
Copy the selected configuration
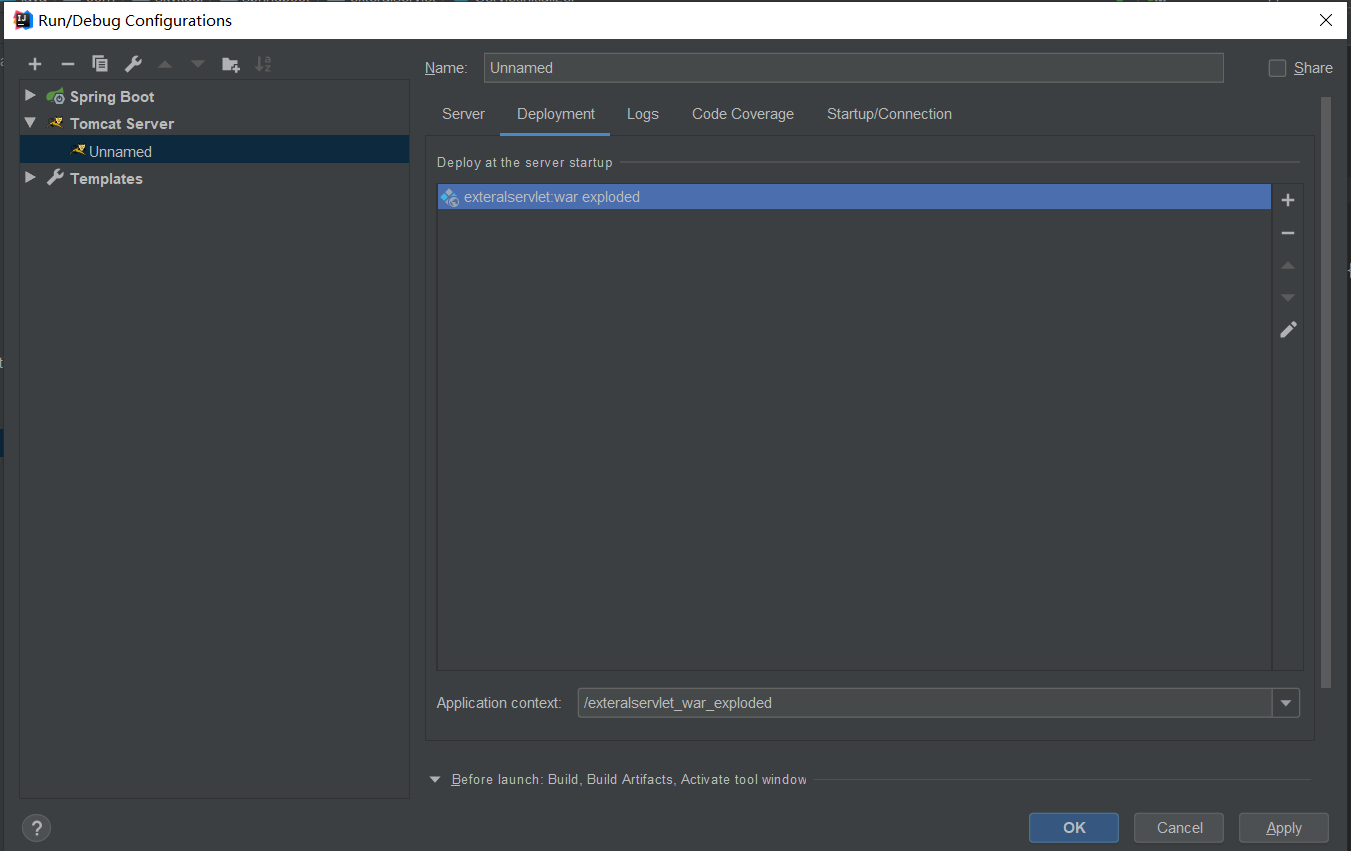coord(100,64)
